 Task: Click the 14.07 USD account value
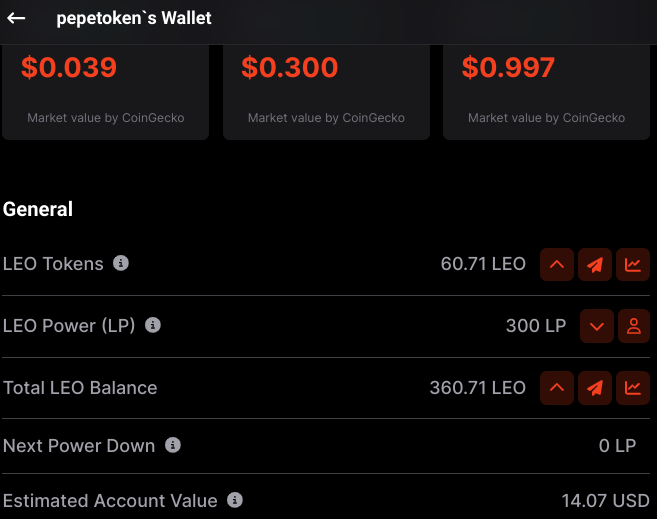click(x=605, y=501)
